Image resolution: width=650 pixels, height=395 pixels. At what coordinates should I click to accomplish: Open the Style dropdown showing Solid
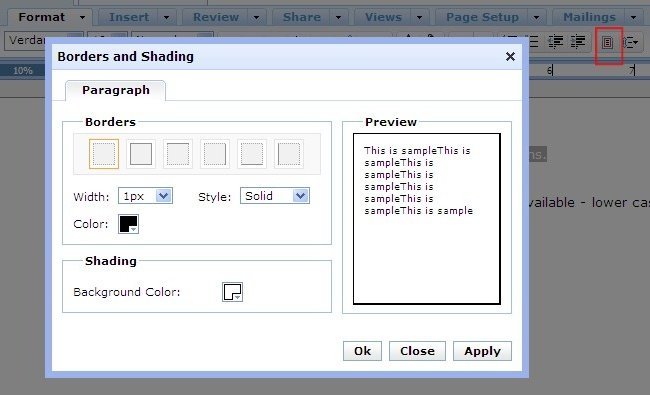click(x=275, y=196)
